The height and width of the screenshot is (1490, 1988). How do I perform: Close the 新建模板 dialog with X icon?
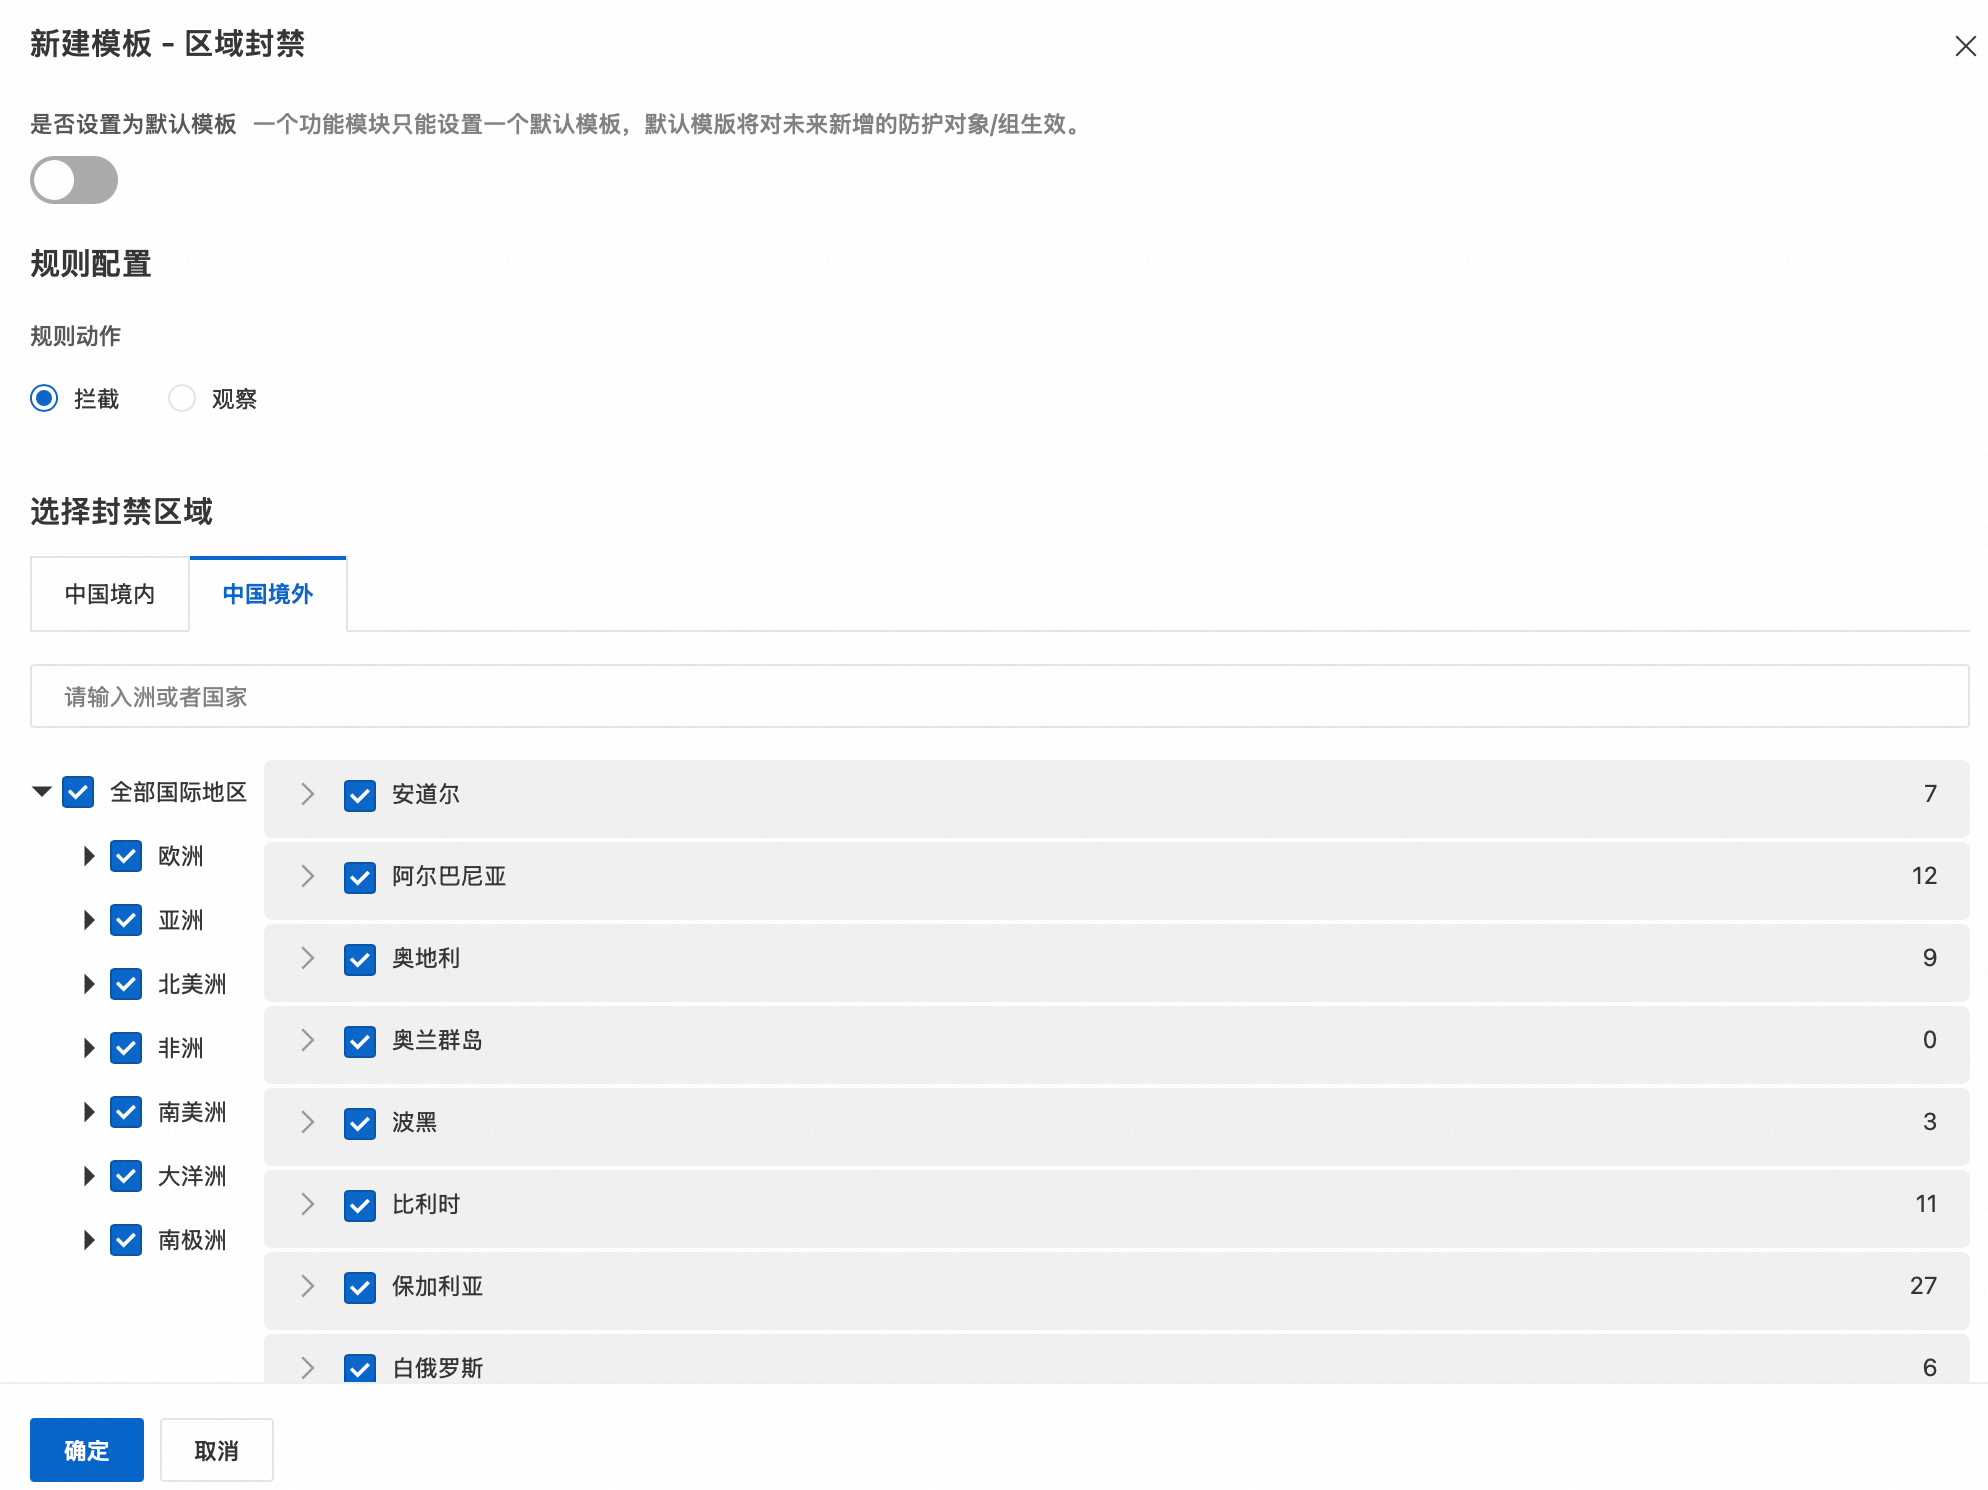tap(1964, 46)
